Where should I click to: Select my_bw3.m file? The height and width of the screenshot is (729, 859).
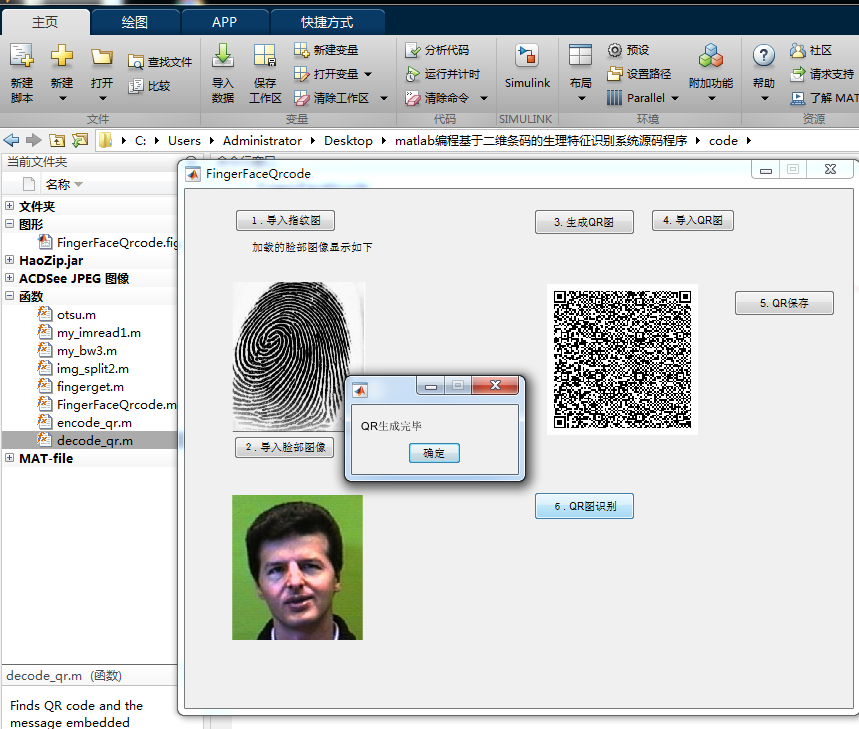[x=77, y=351]
